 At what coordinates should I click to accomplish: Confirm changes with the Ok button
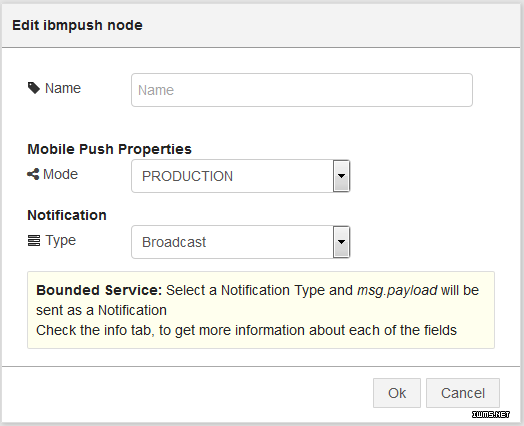(397, 393)
